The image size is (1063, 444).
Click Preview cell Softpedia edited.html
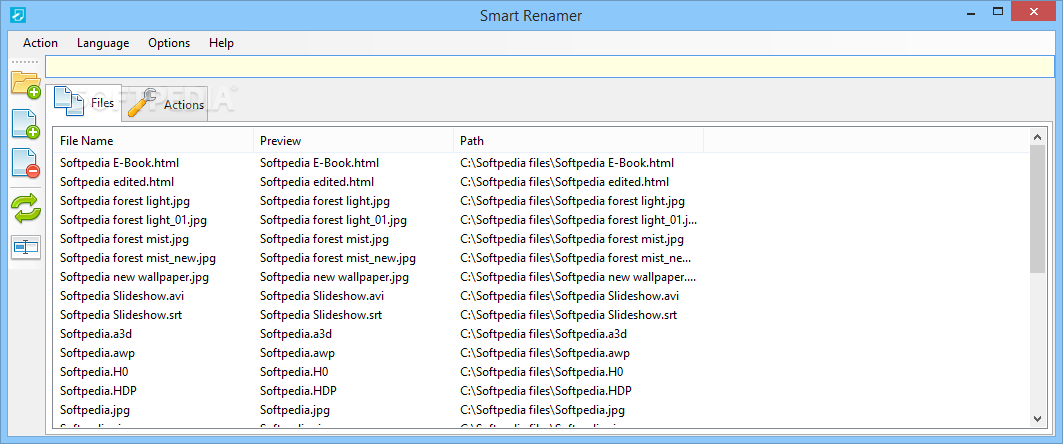click(317, 182)
